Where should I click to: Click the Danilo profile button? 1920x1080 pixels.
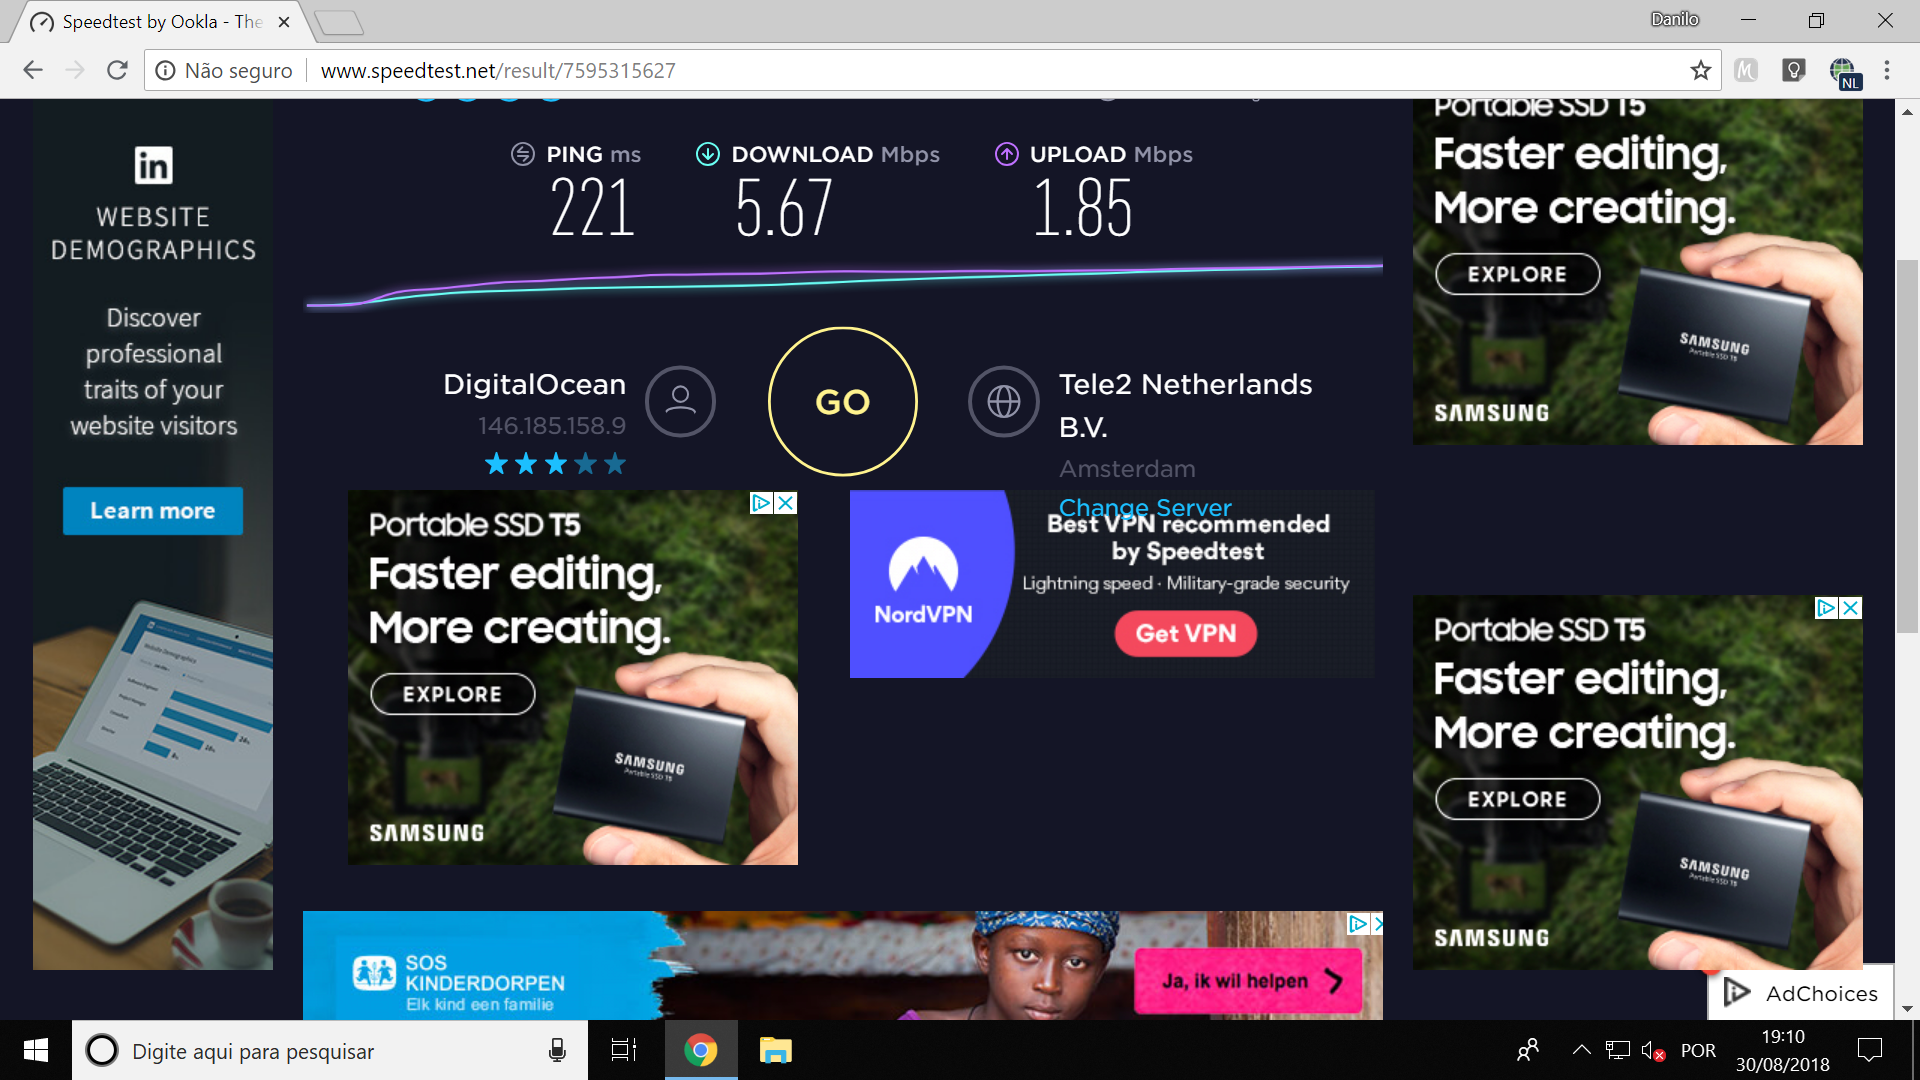[x=1675, y=19]
